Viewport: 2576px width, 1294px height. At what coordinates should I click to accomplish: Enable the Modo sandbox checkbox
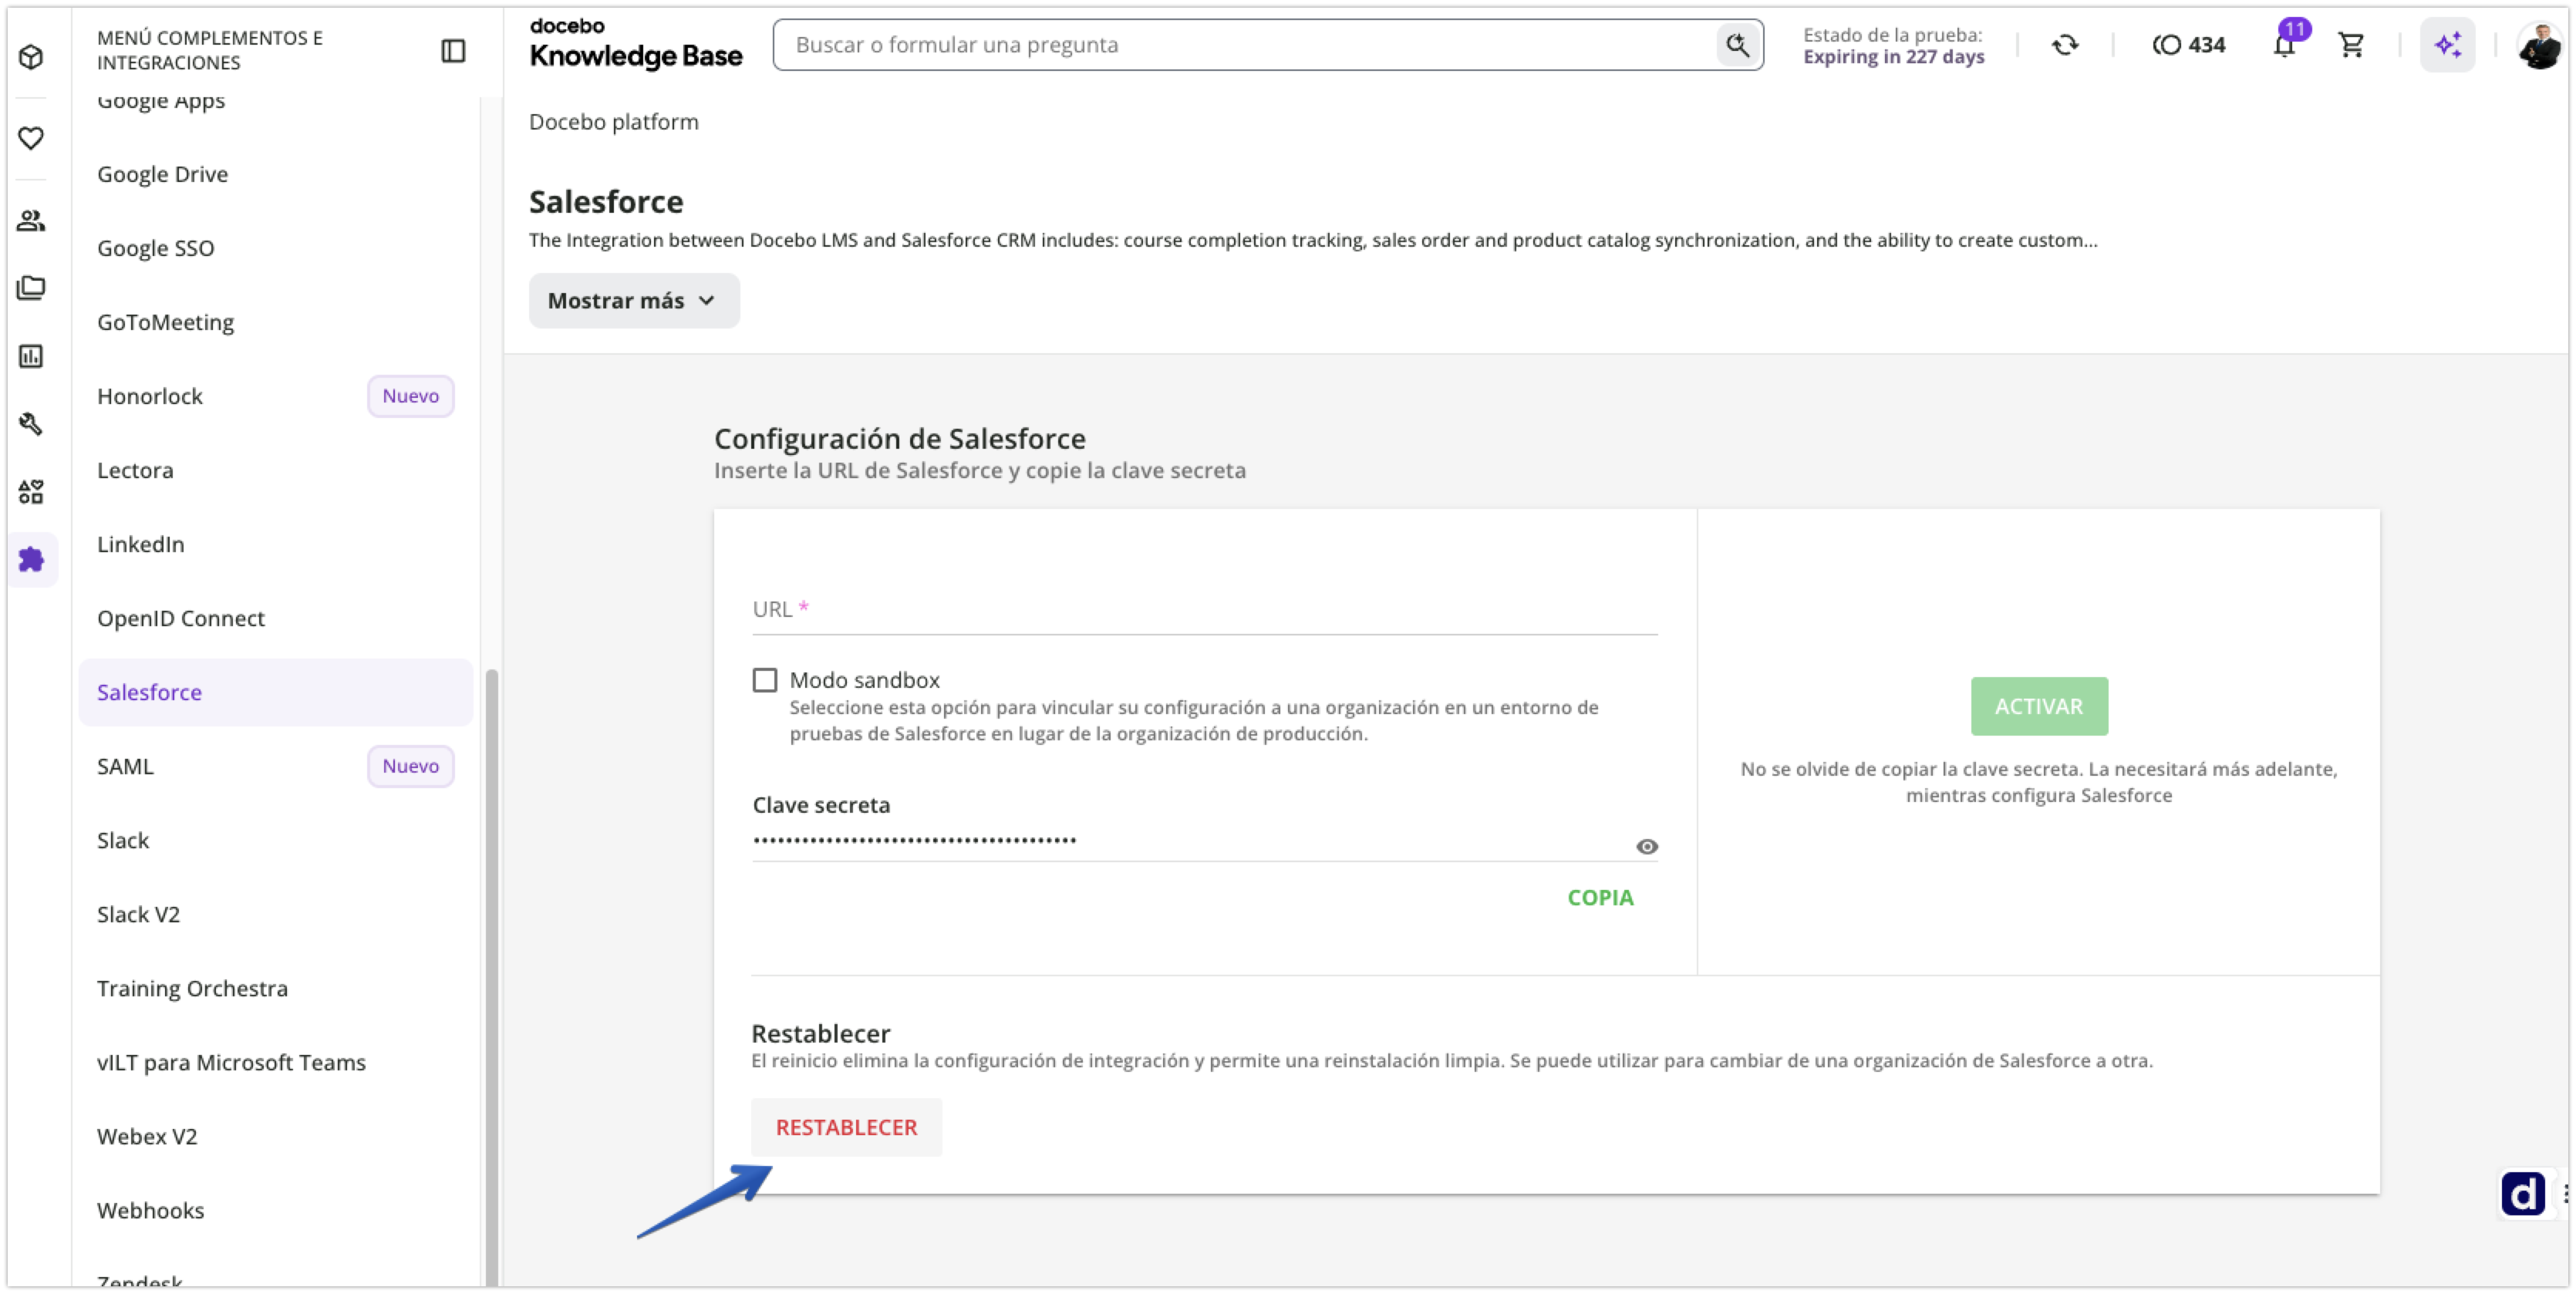(764, 680)
